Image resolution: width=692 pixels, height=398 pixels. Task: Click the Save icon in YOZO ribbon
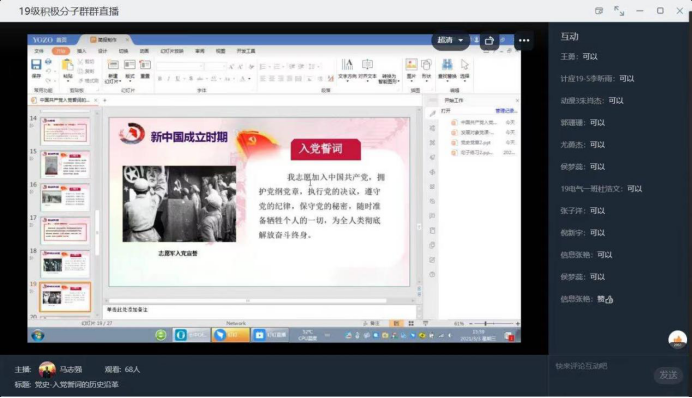coord(36,64)
